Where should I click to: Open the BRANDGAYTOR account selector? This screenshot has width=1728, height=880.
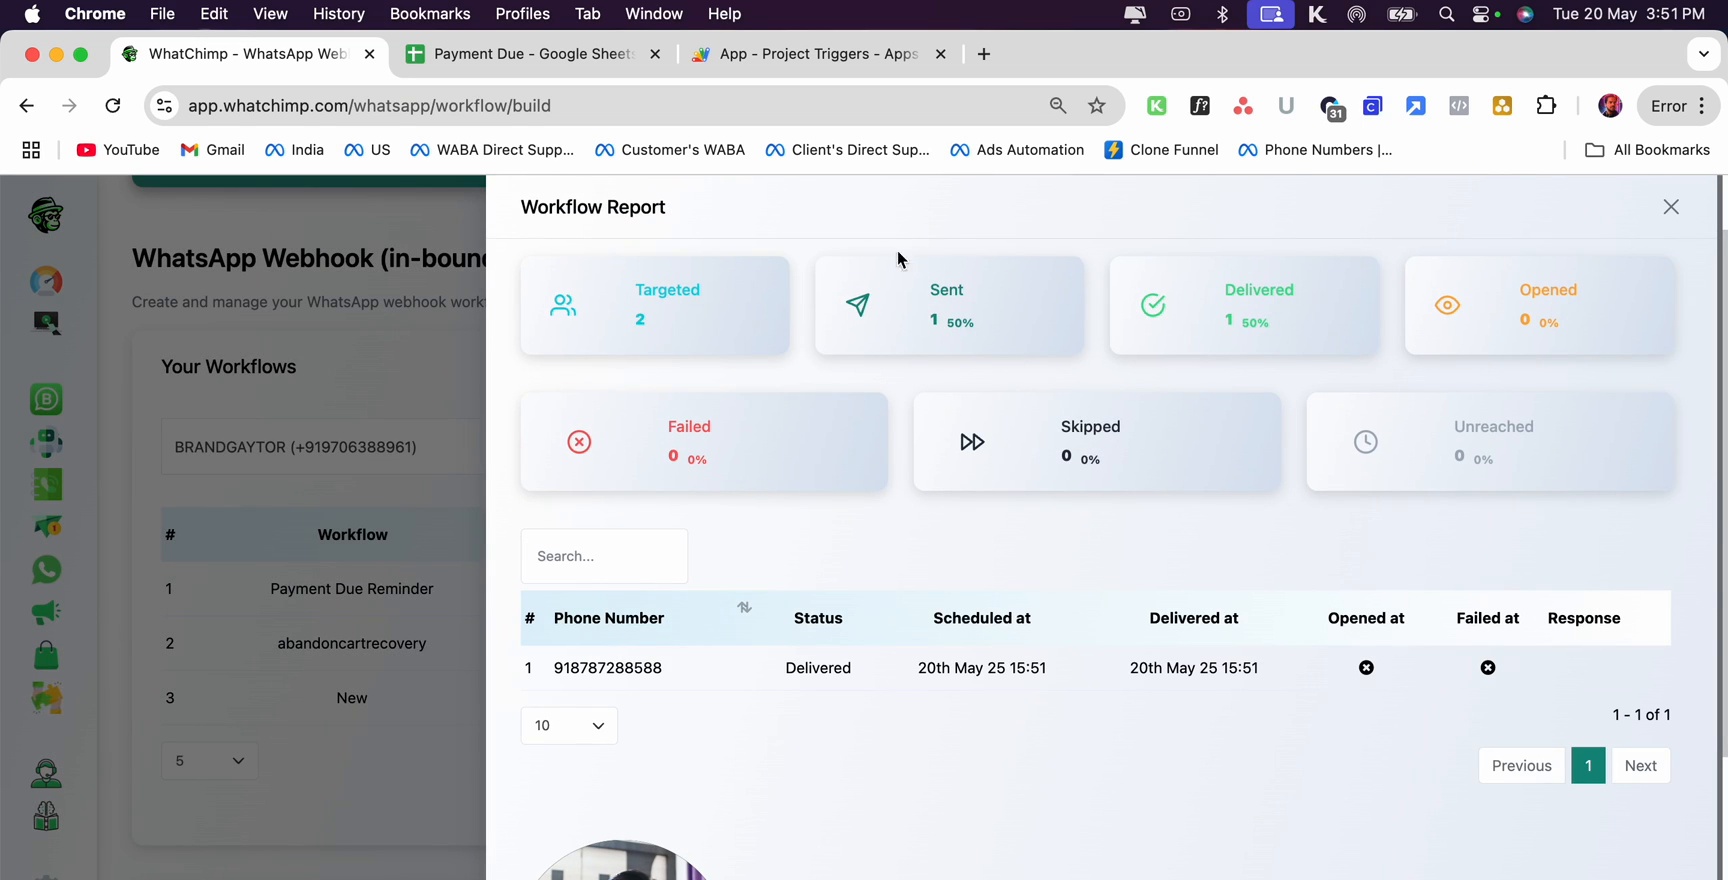click(323, 447)
